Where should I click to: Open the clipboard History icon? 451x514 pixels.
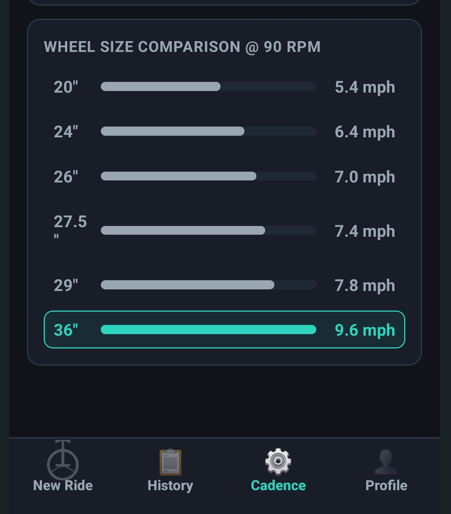170,462
